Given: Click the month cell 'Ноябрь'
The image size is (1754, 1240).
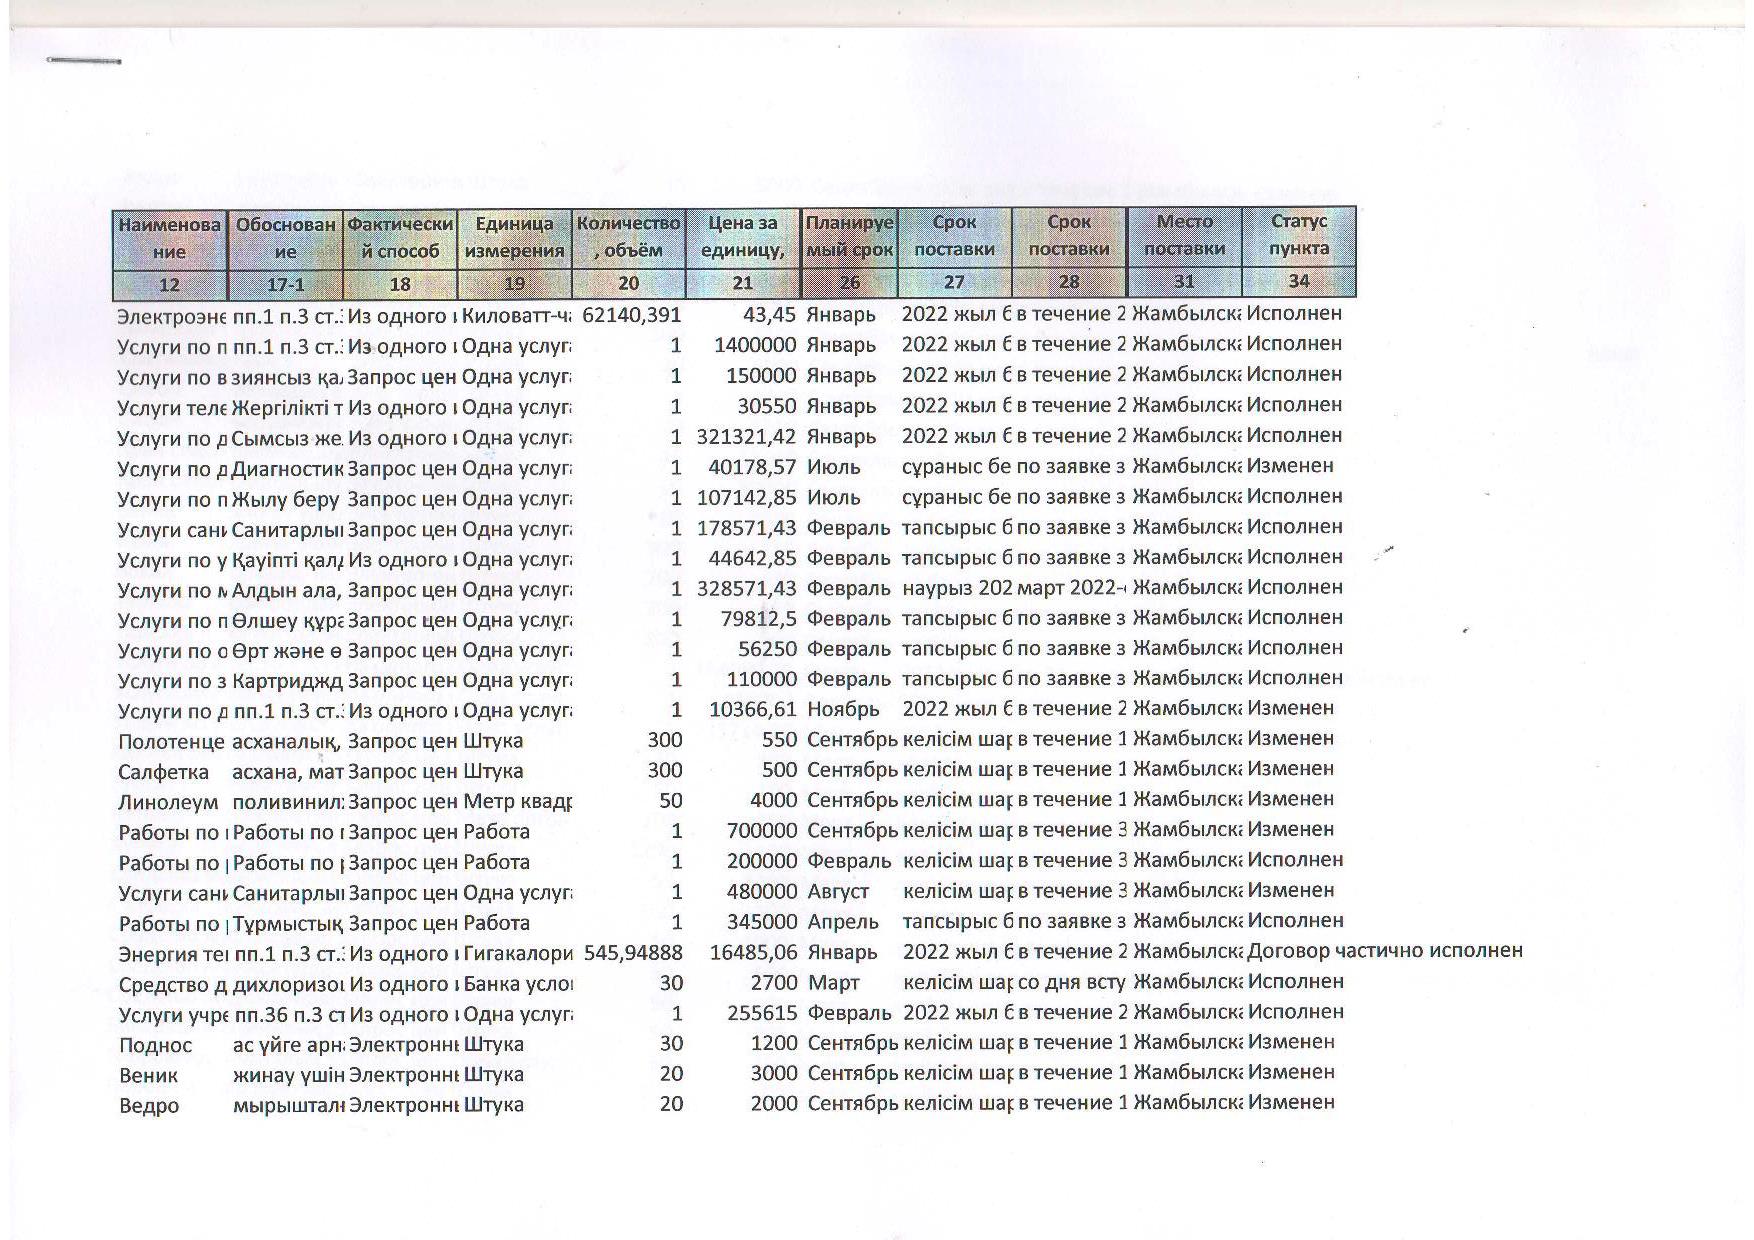Looking at the screenshot, I should point(843,710).
